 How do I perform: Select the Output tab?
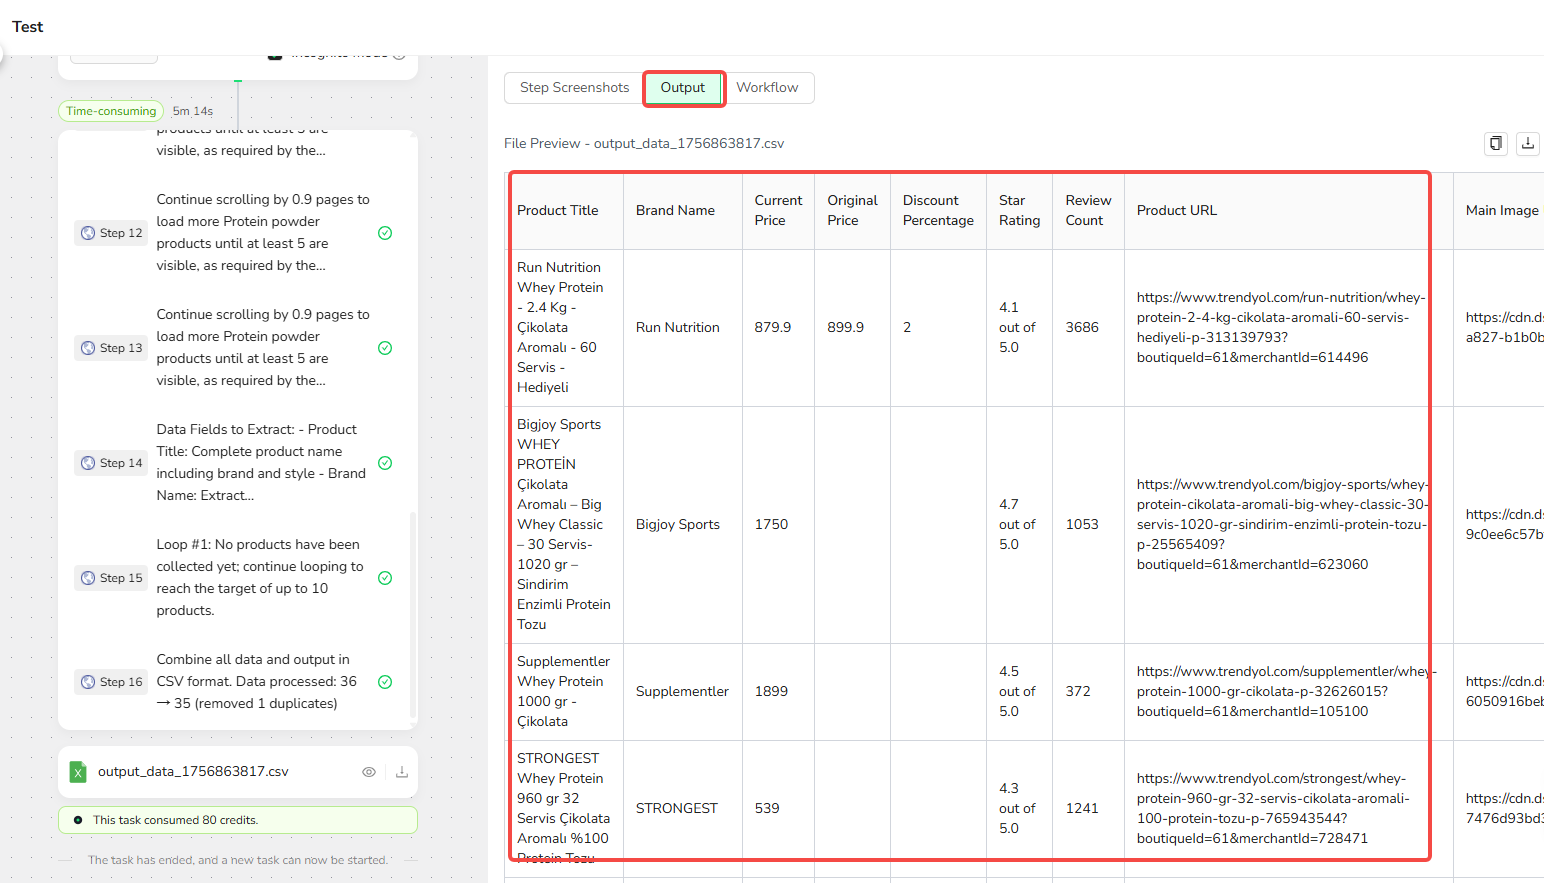pyautogui.click(x=683, y=88)
